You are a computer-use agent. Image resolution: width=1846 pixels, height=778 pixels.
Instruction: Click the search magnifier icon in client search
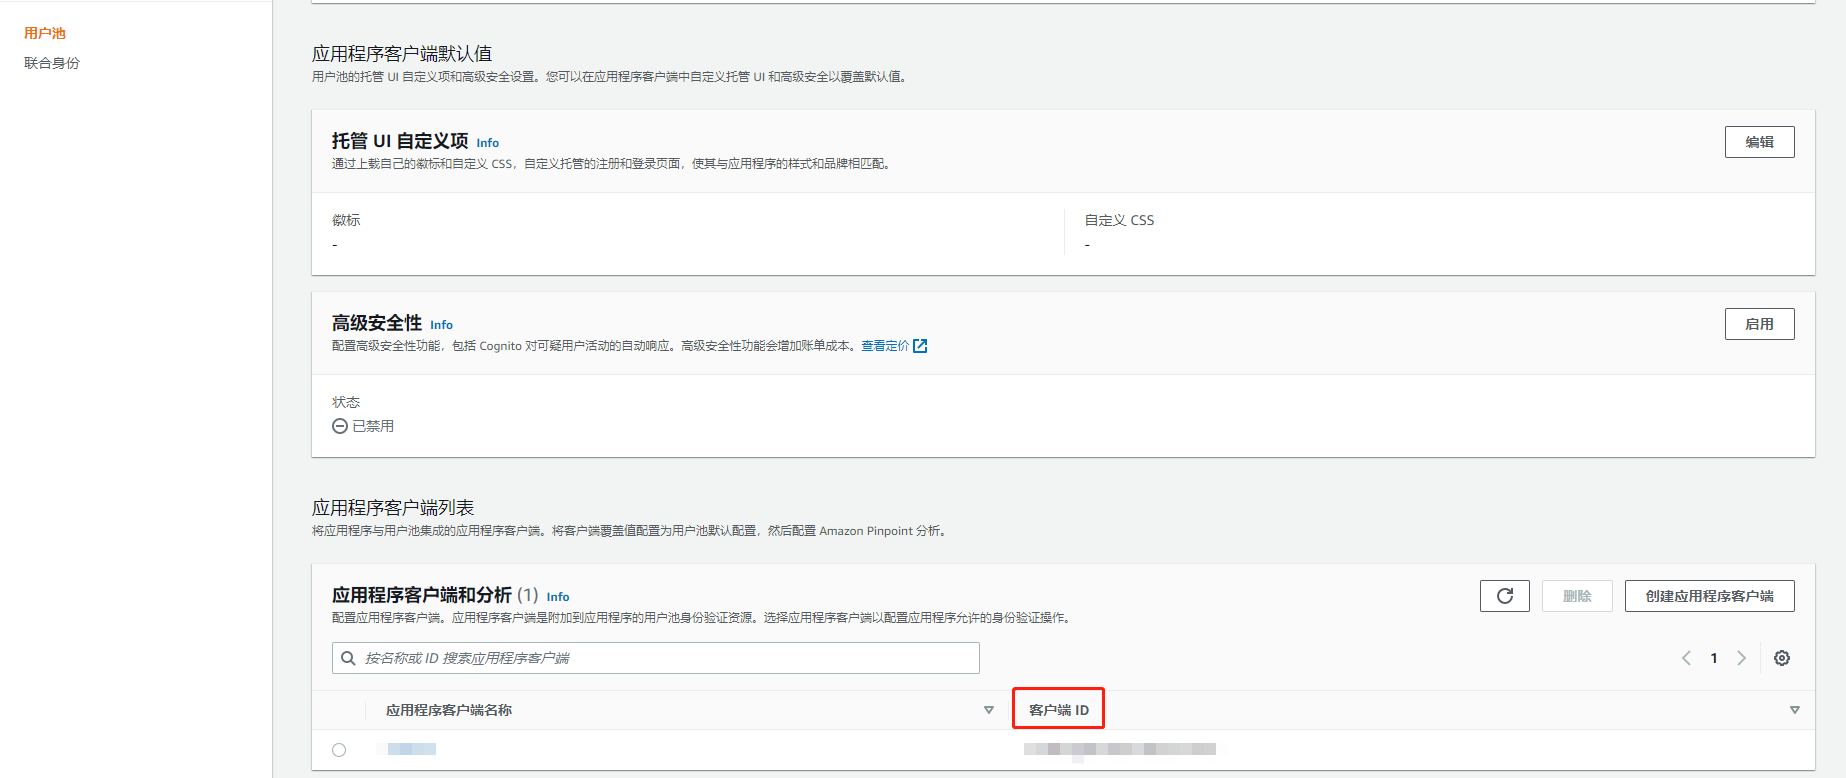pyautogui.click(x=348, y=658)
